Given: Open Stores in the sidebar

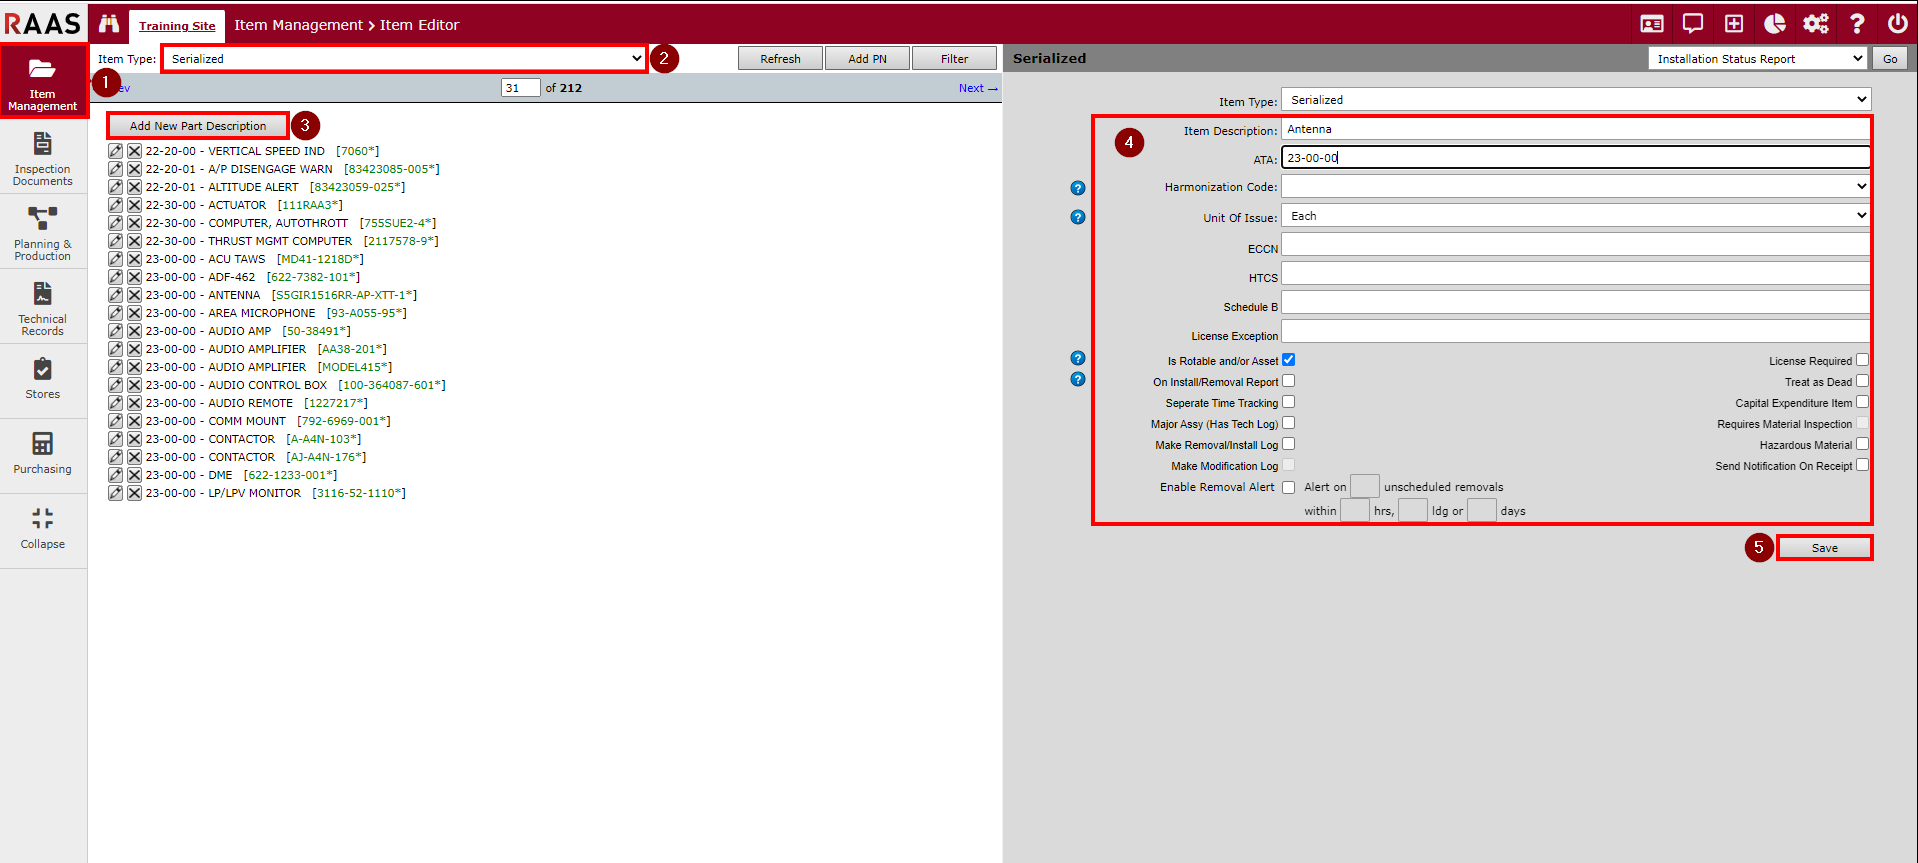Looking at the screenshot, I should (43, 380).
